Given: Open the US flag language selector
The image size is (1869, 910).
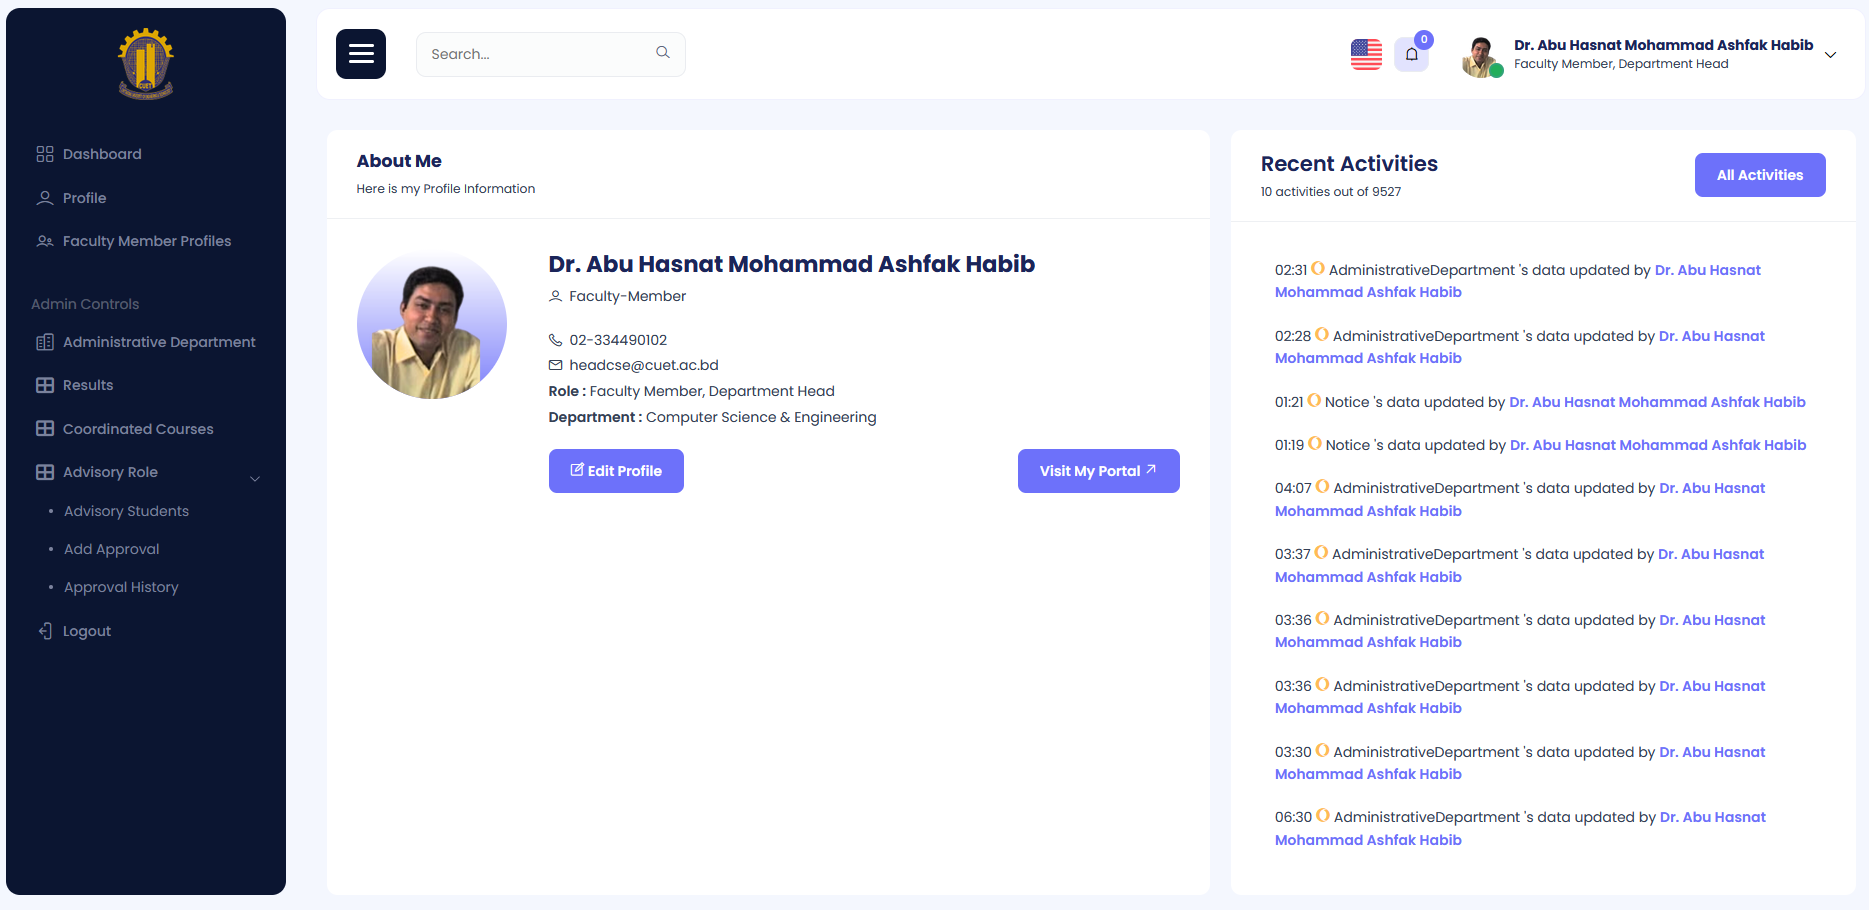Looking at the screenshot, I should point(1366,54).
